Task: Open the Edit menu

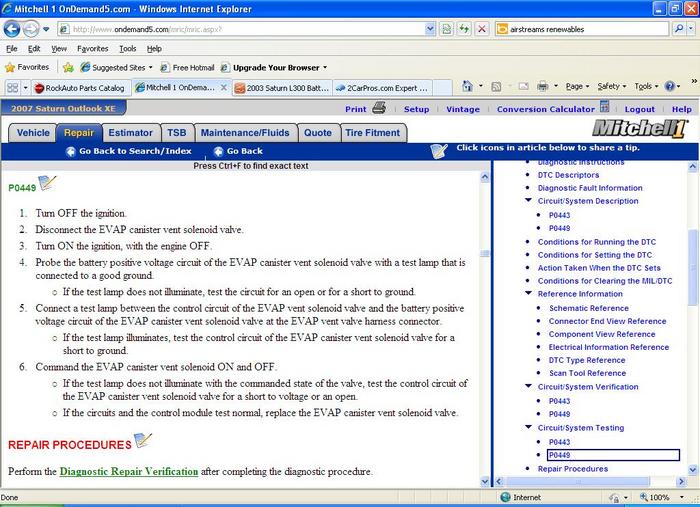Action: (34, 49)
